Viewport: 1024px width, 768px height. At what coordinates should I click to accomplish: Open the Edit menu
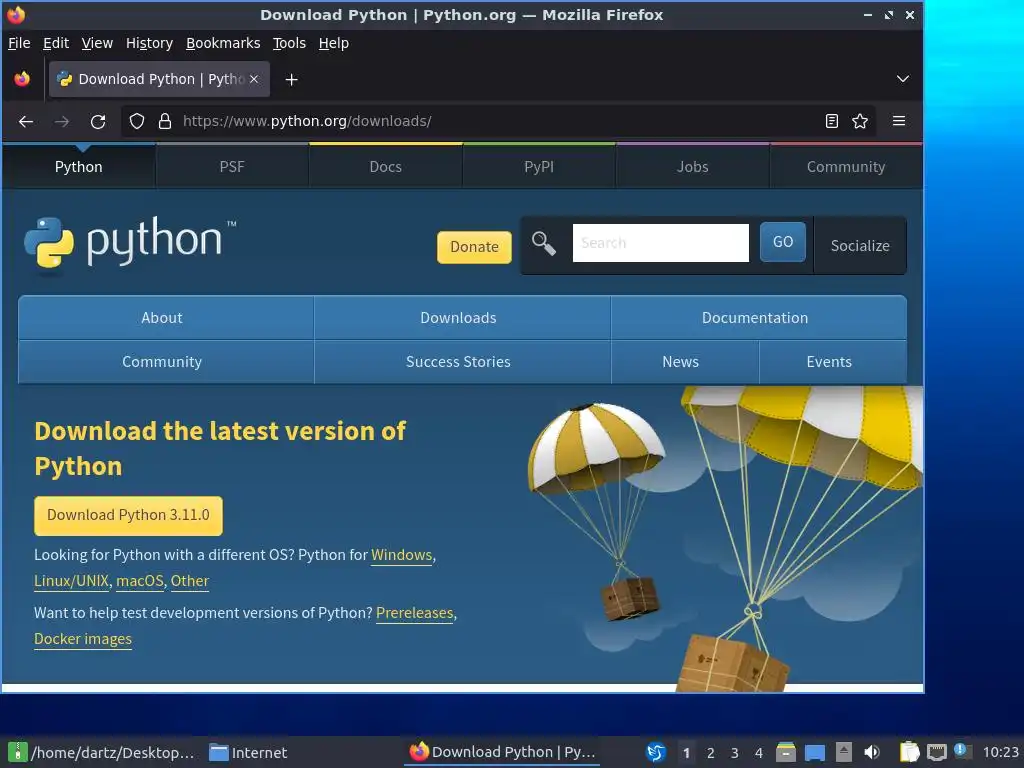(56, 43)
